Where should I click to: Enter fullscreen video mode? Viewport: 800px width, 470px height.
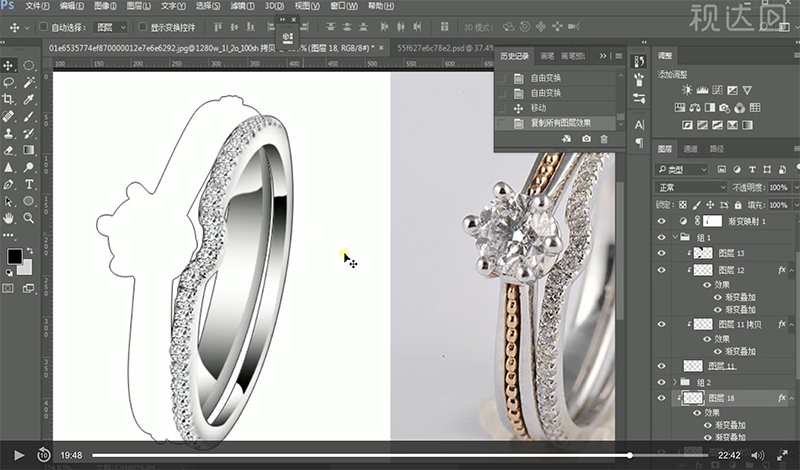783,455
